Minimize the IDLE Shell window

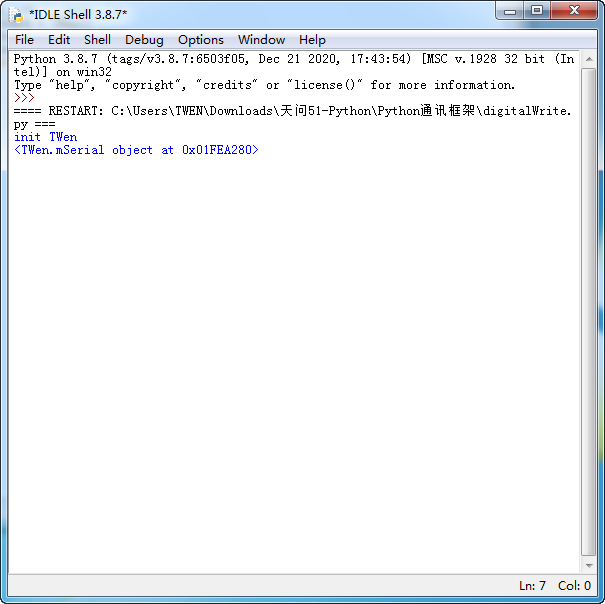pos(510,11)
